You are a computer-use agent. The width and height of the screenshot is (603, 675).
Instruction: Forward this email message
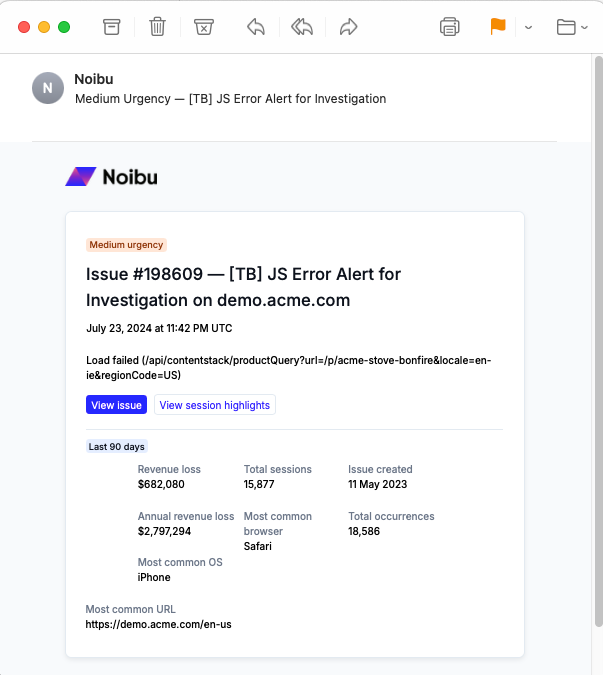[348, 27]
